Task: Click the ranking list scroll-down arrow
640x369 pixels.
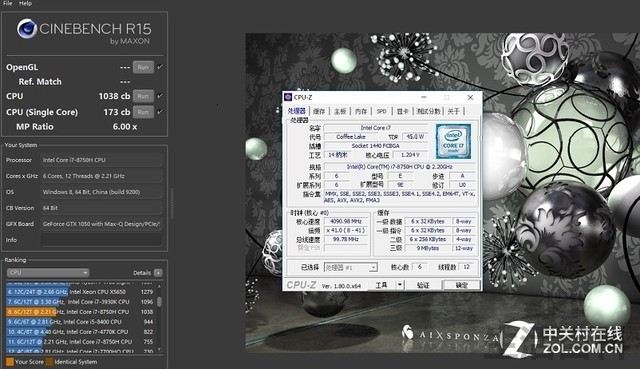Action: click(x=159, y=349)
